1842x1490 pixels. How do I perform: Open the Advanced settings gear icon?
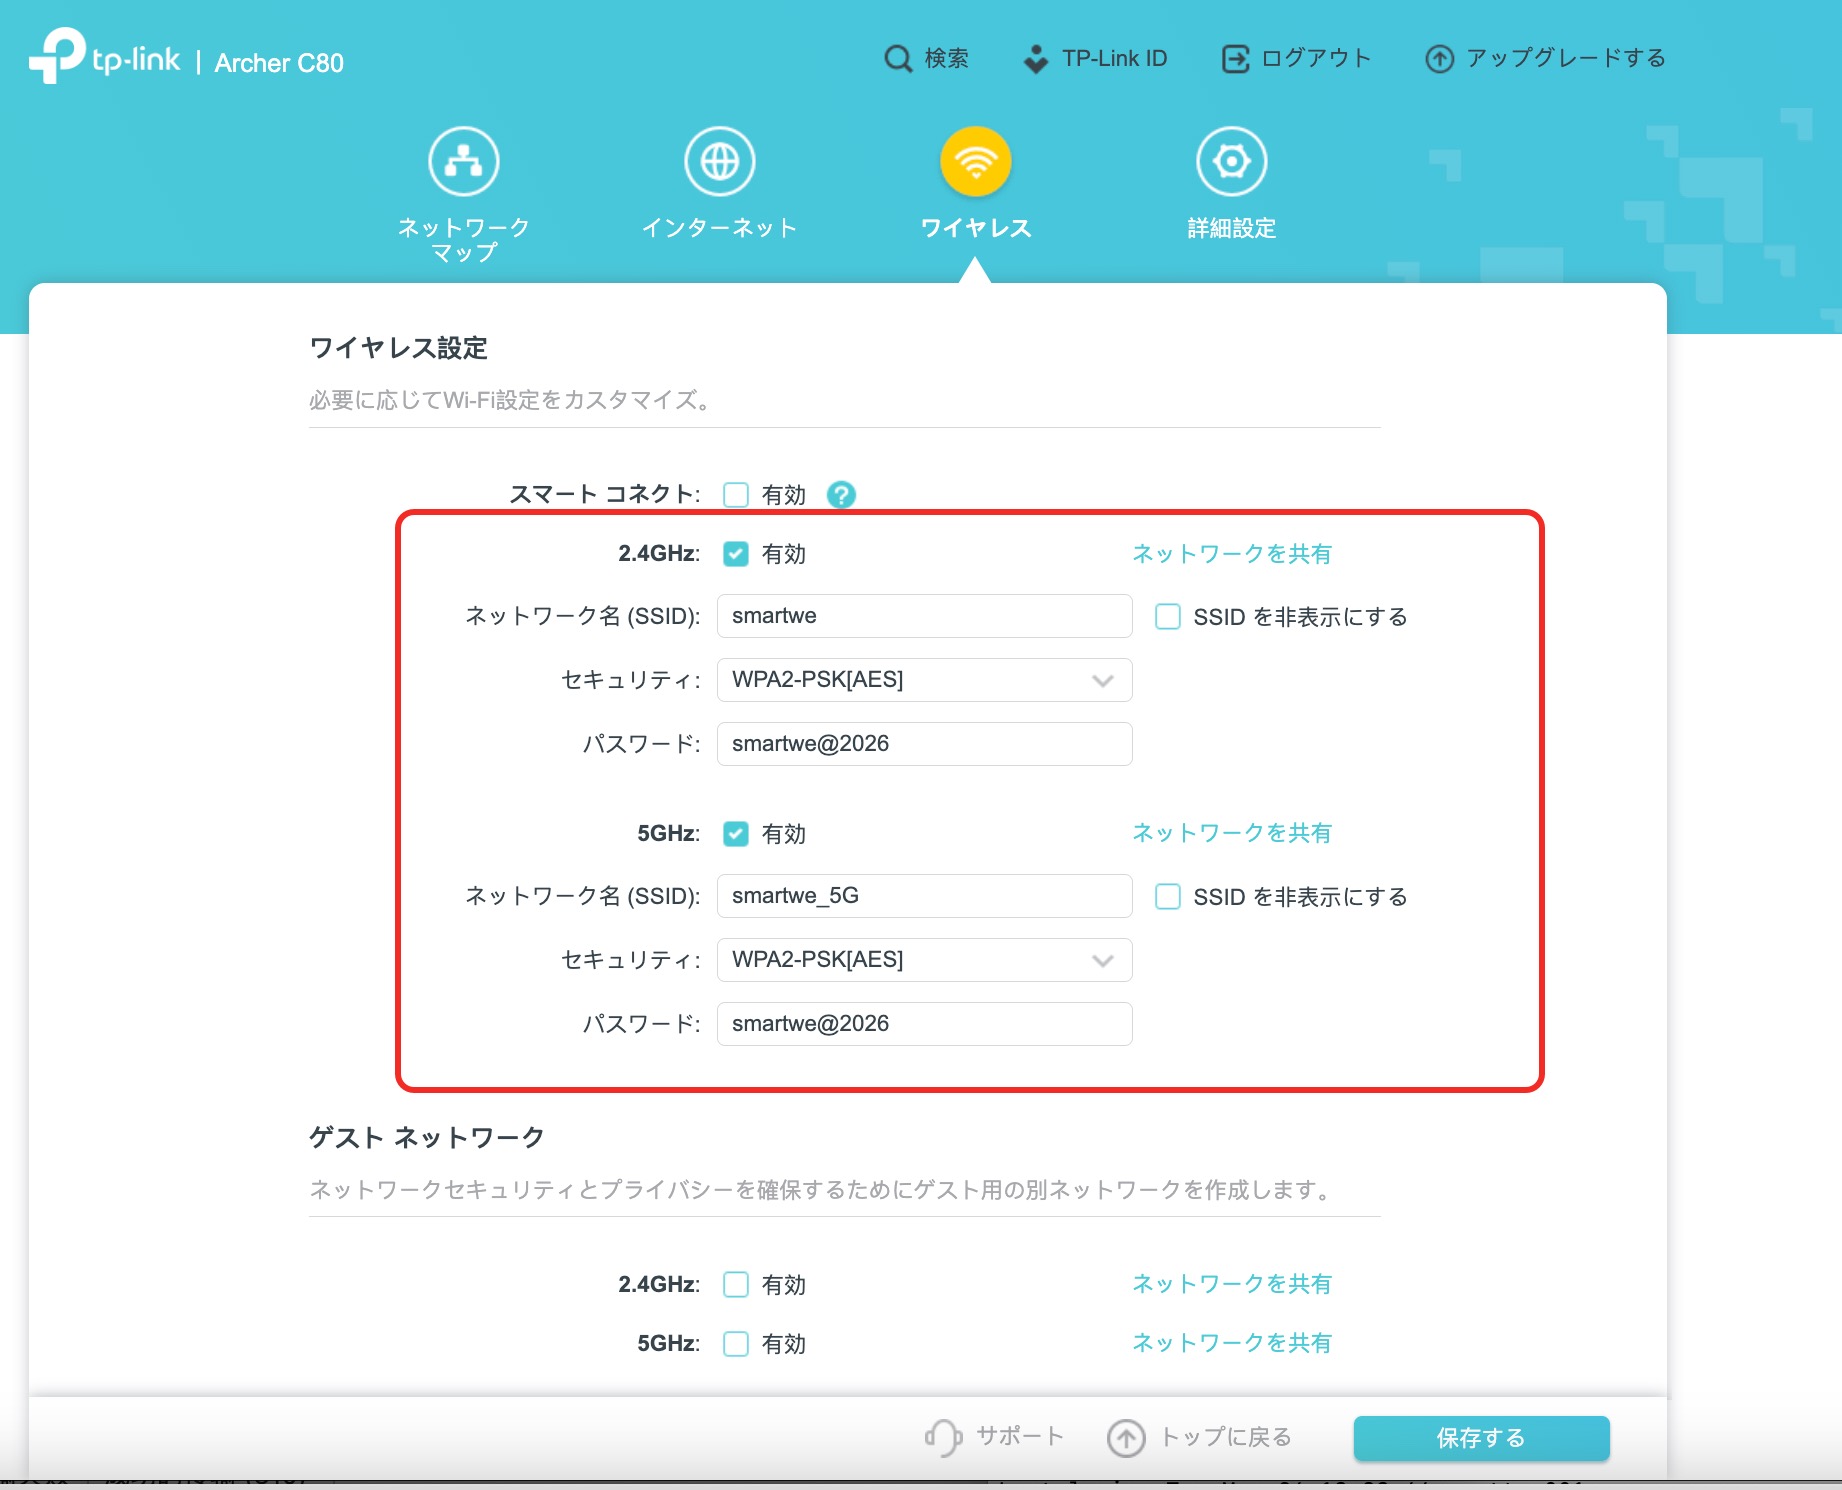1232,161
